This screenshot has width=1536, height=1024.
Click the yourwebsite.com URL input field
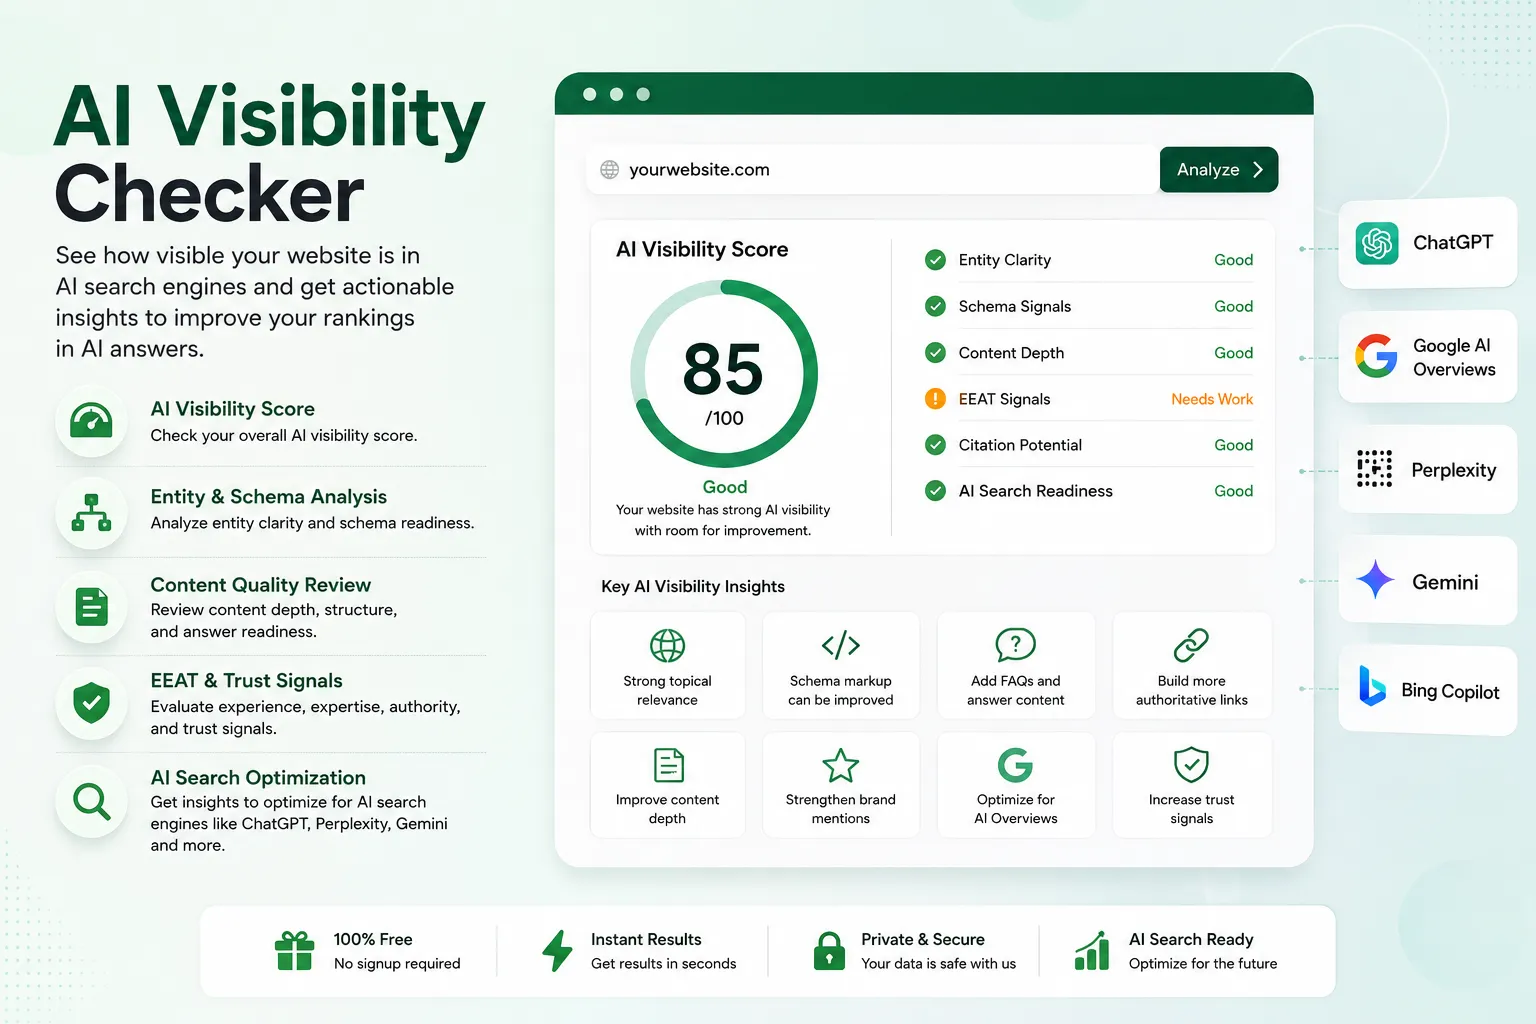pos(872,170)
